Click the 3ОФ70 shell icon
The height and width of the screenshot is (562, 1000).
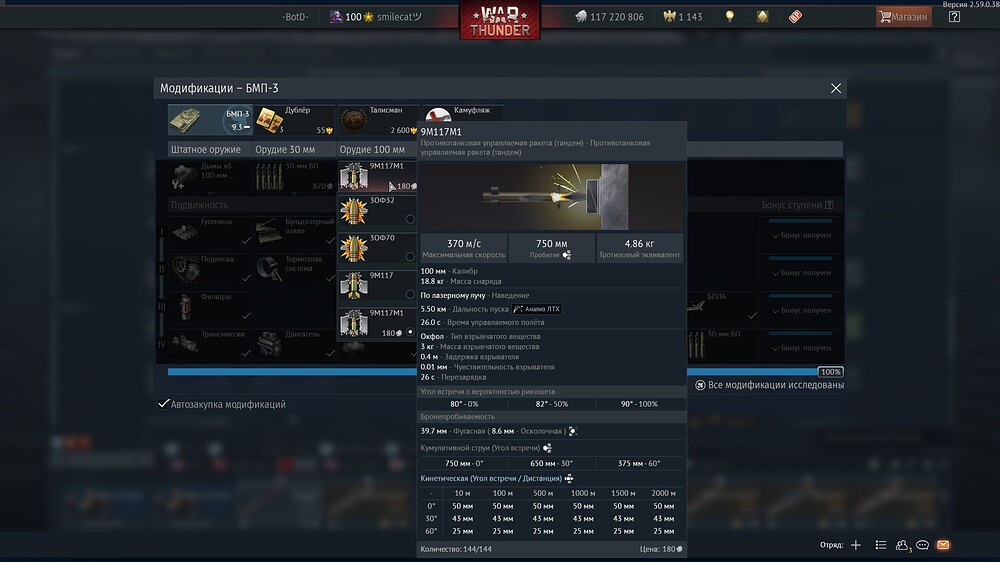tap(353, 249)
